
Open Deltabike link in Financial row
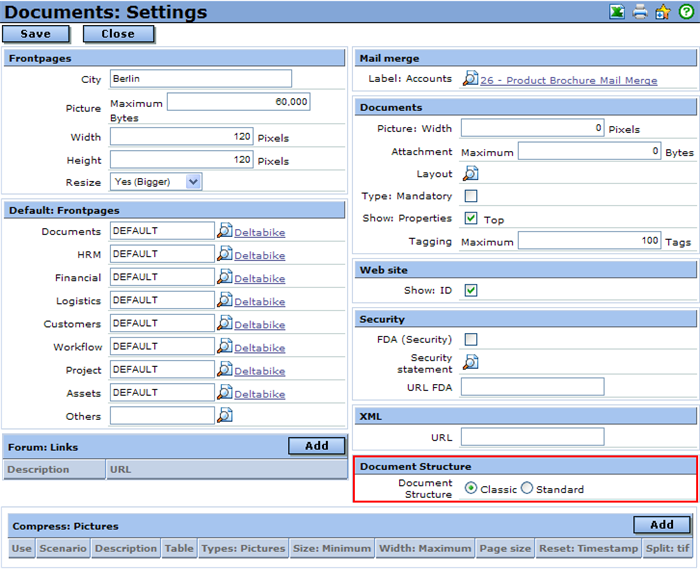pyautogui.click(x=259, y=278)
